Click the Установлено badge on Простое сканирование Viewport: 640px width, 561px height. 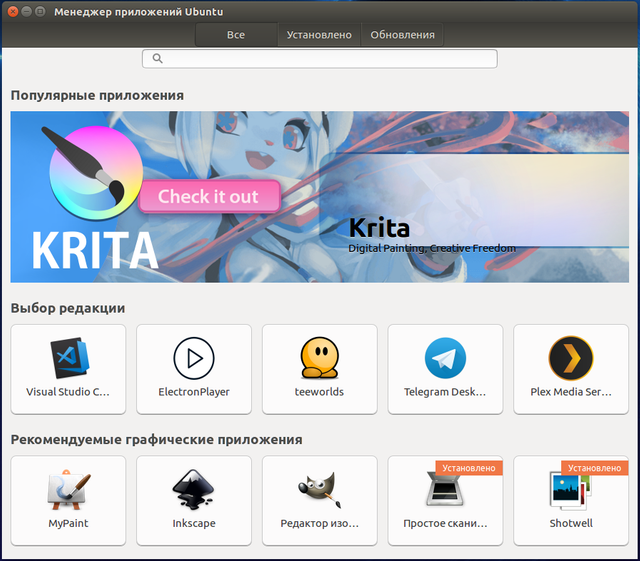[469, 468]
